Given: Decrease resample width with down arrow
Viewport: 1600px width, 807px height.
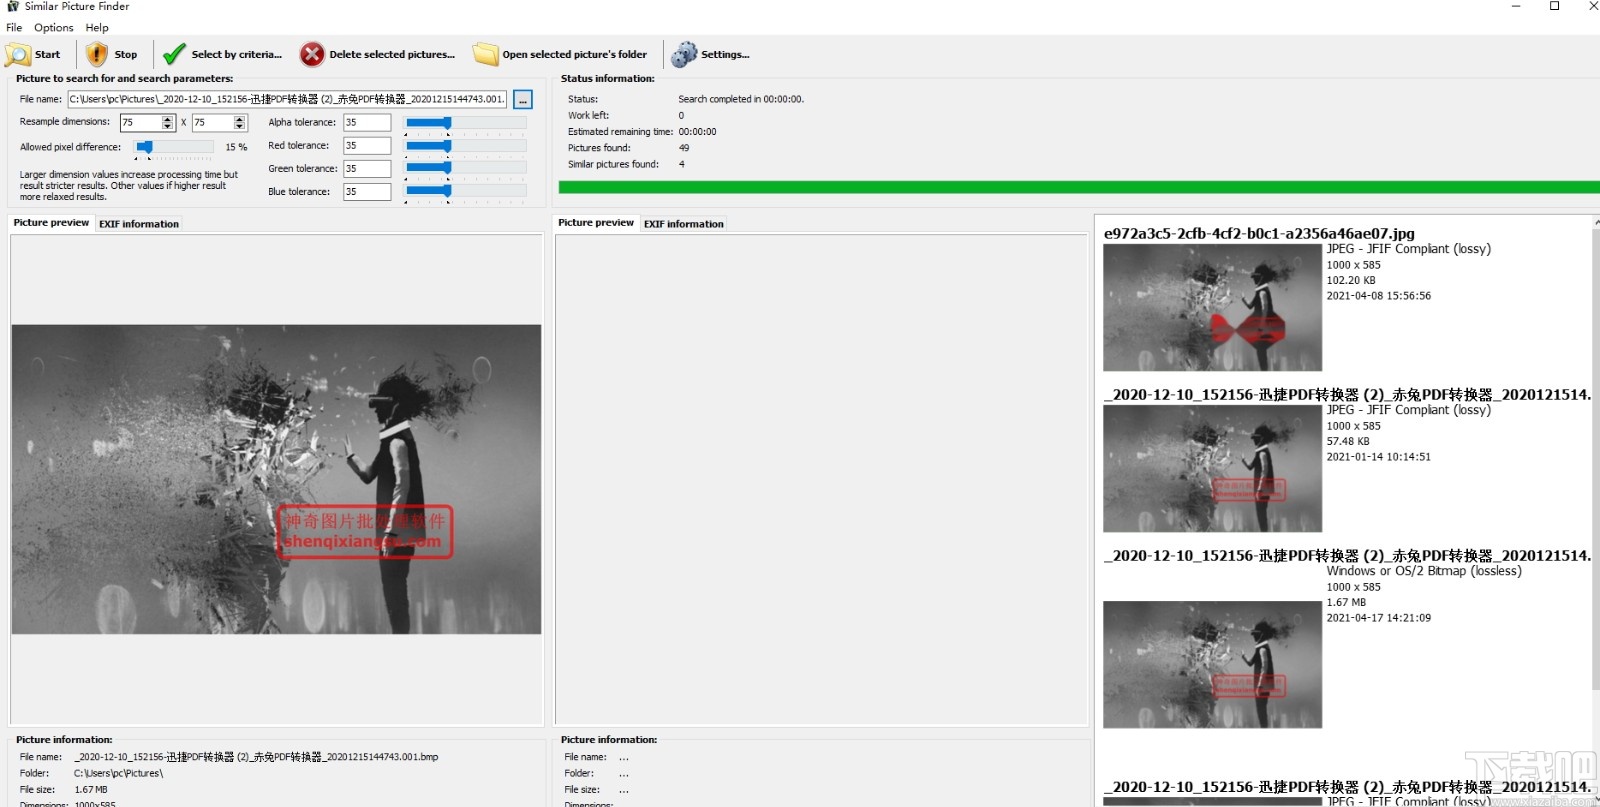Looking at the screenshot, I should pos(168,127).
